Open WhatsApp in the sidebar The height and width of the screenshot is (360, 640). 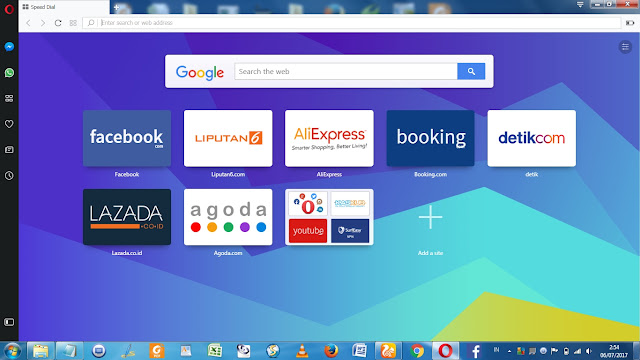pos(9,73)
